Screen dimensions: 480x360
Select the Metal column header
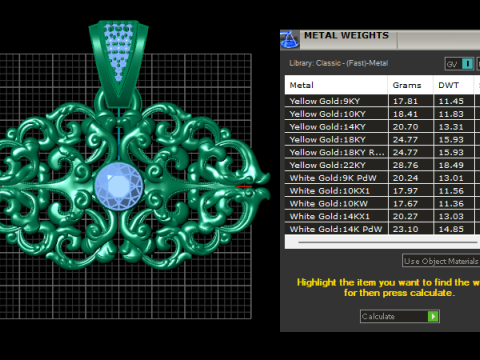click(336, 85)
